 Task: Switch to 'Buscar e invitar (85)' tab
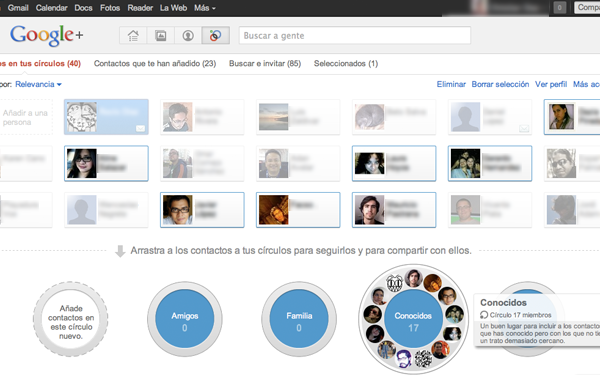[x=265, y=64]
